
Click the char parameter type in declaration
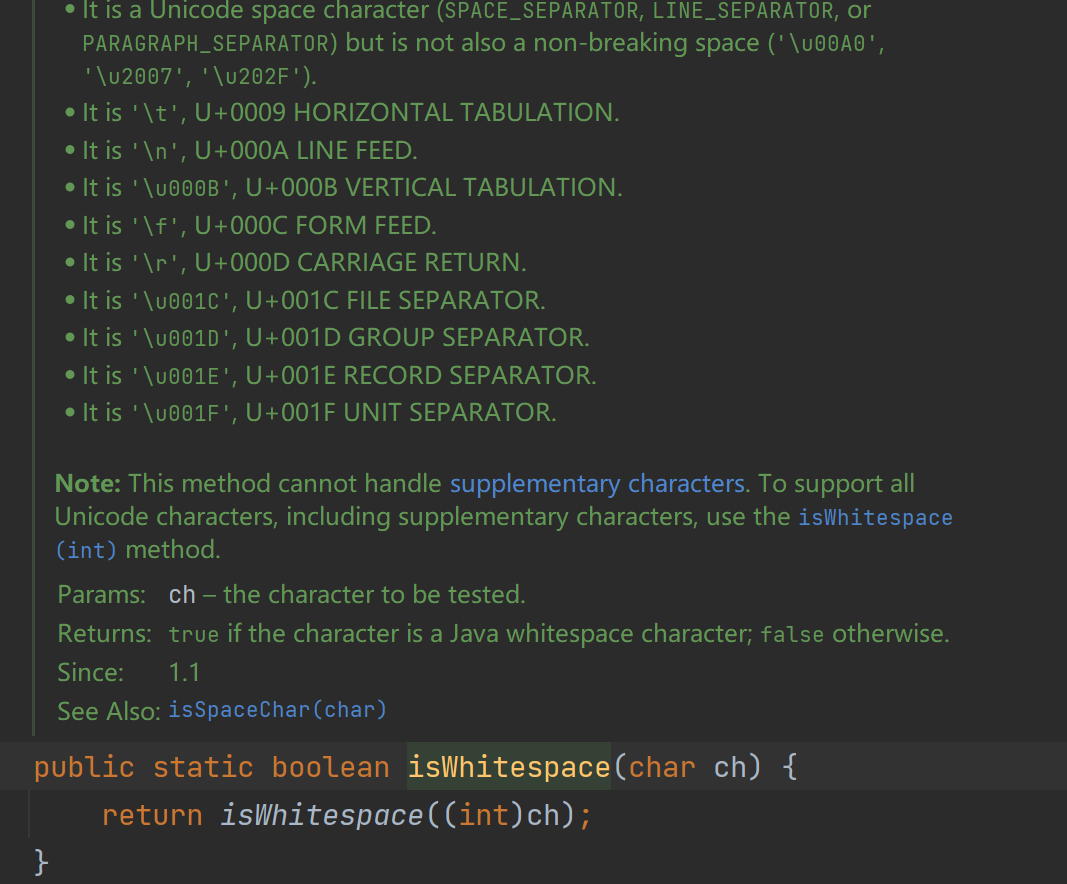pyautogui.click(x=661, y=767)
